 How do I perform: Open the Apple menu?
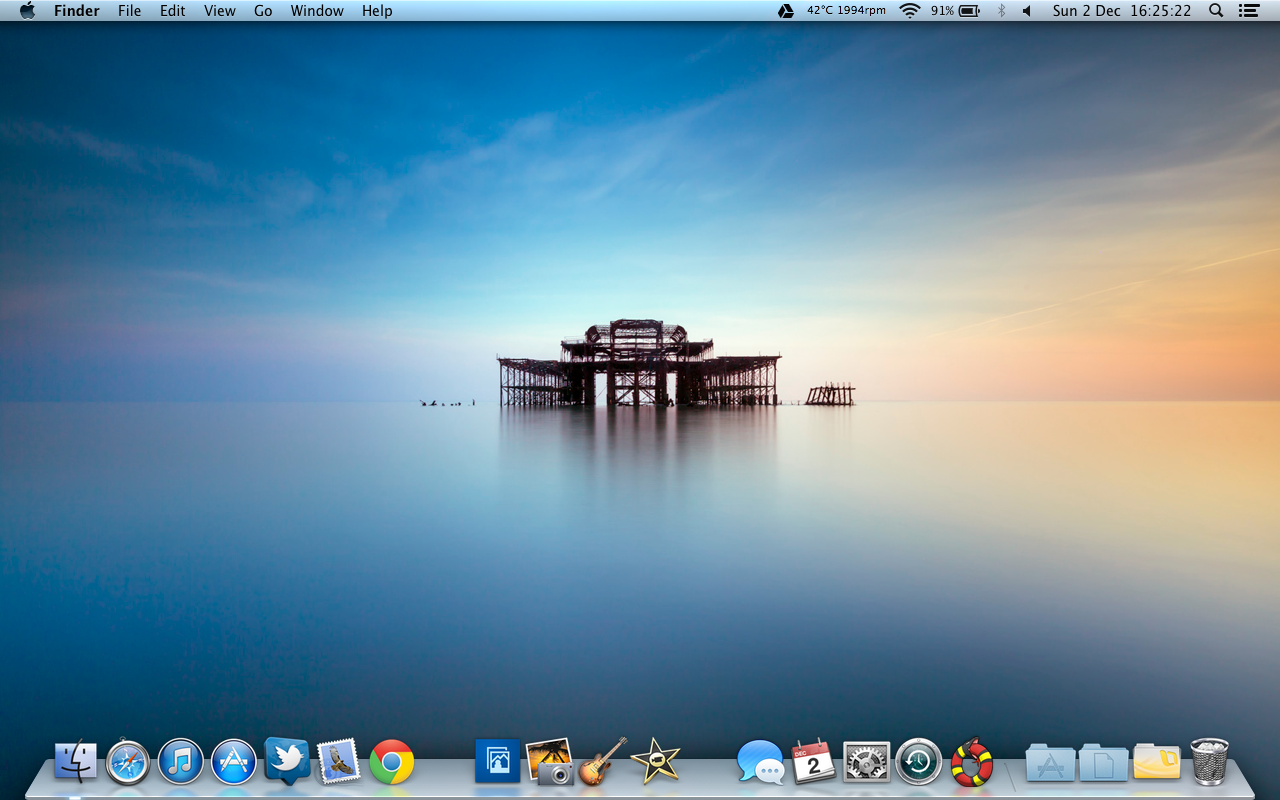27,10
